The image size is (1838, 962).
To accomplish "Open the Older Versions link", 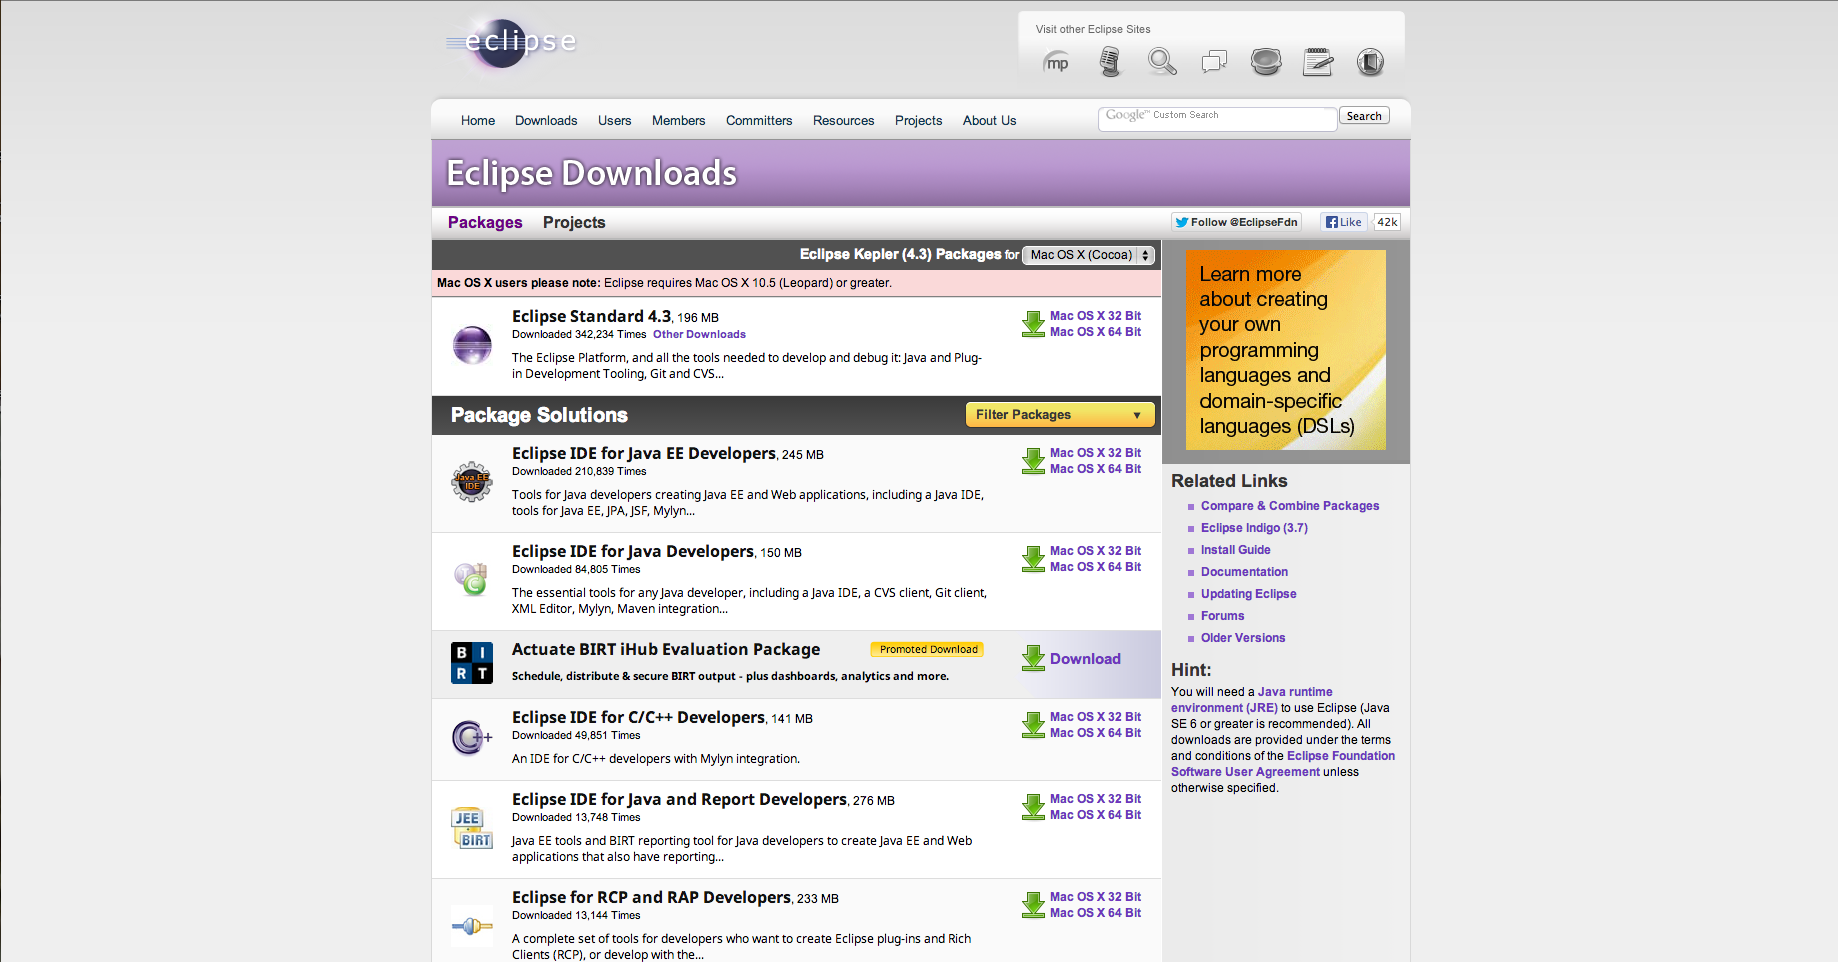I will click(x=1243, y=638).
